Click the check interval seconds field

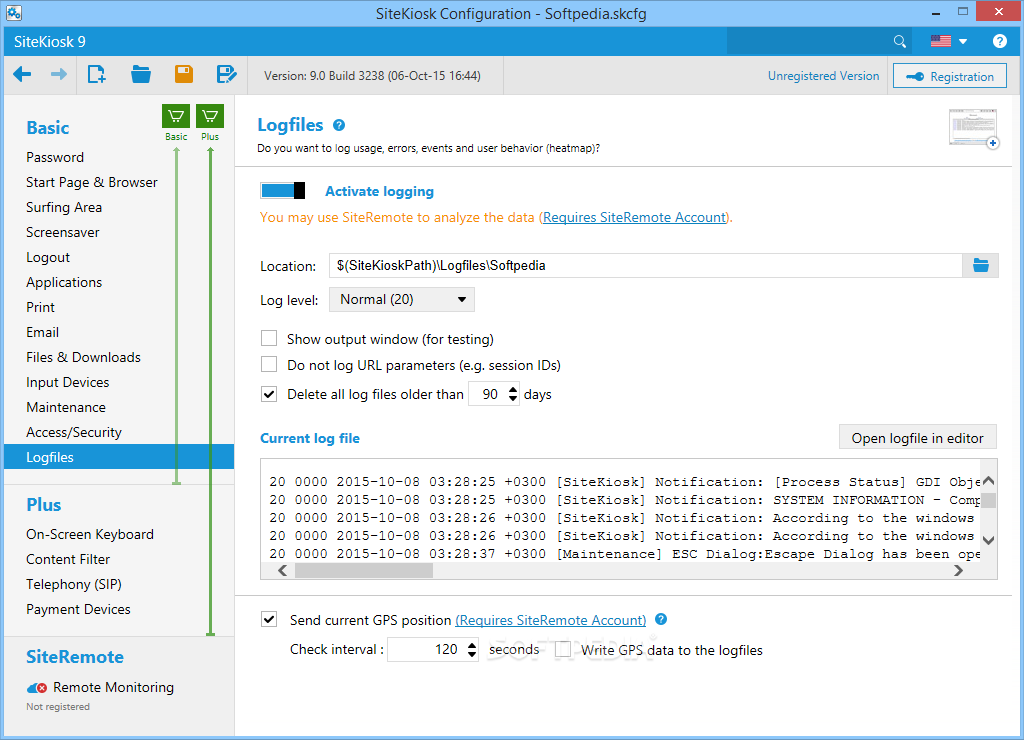[426, 649]
